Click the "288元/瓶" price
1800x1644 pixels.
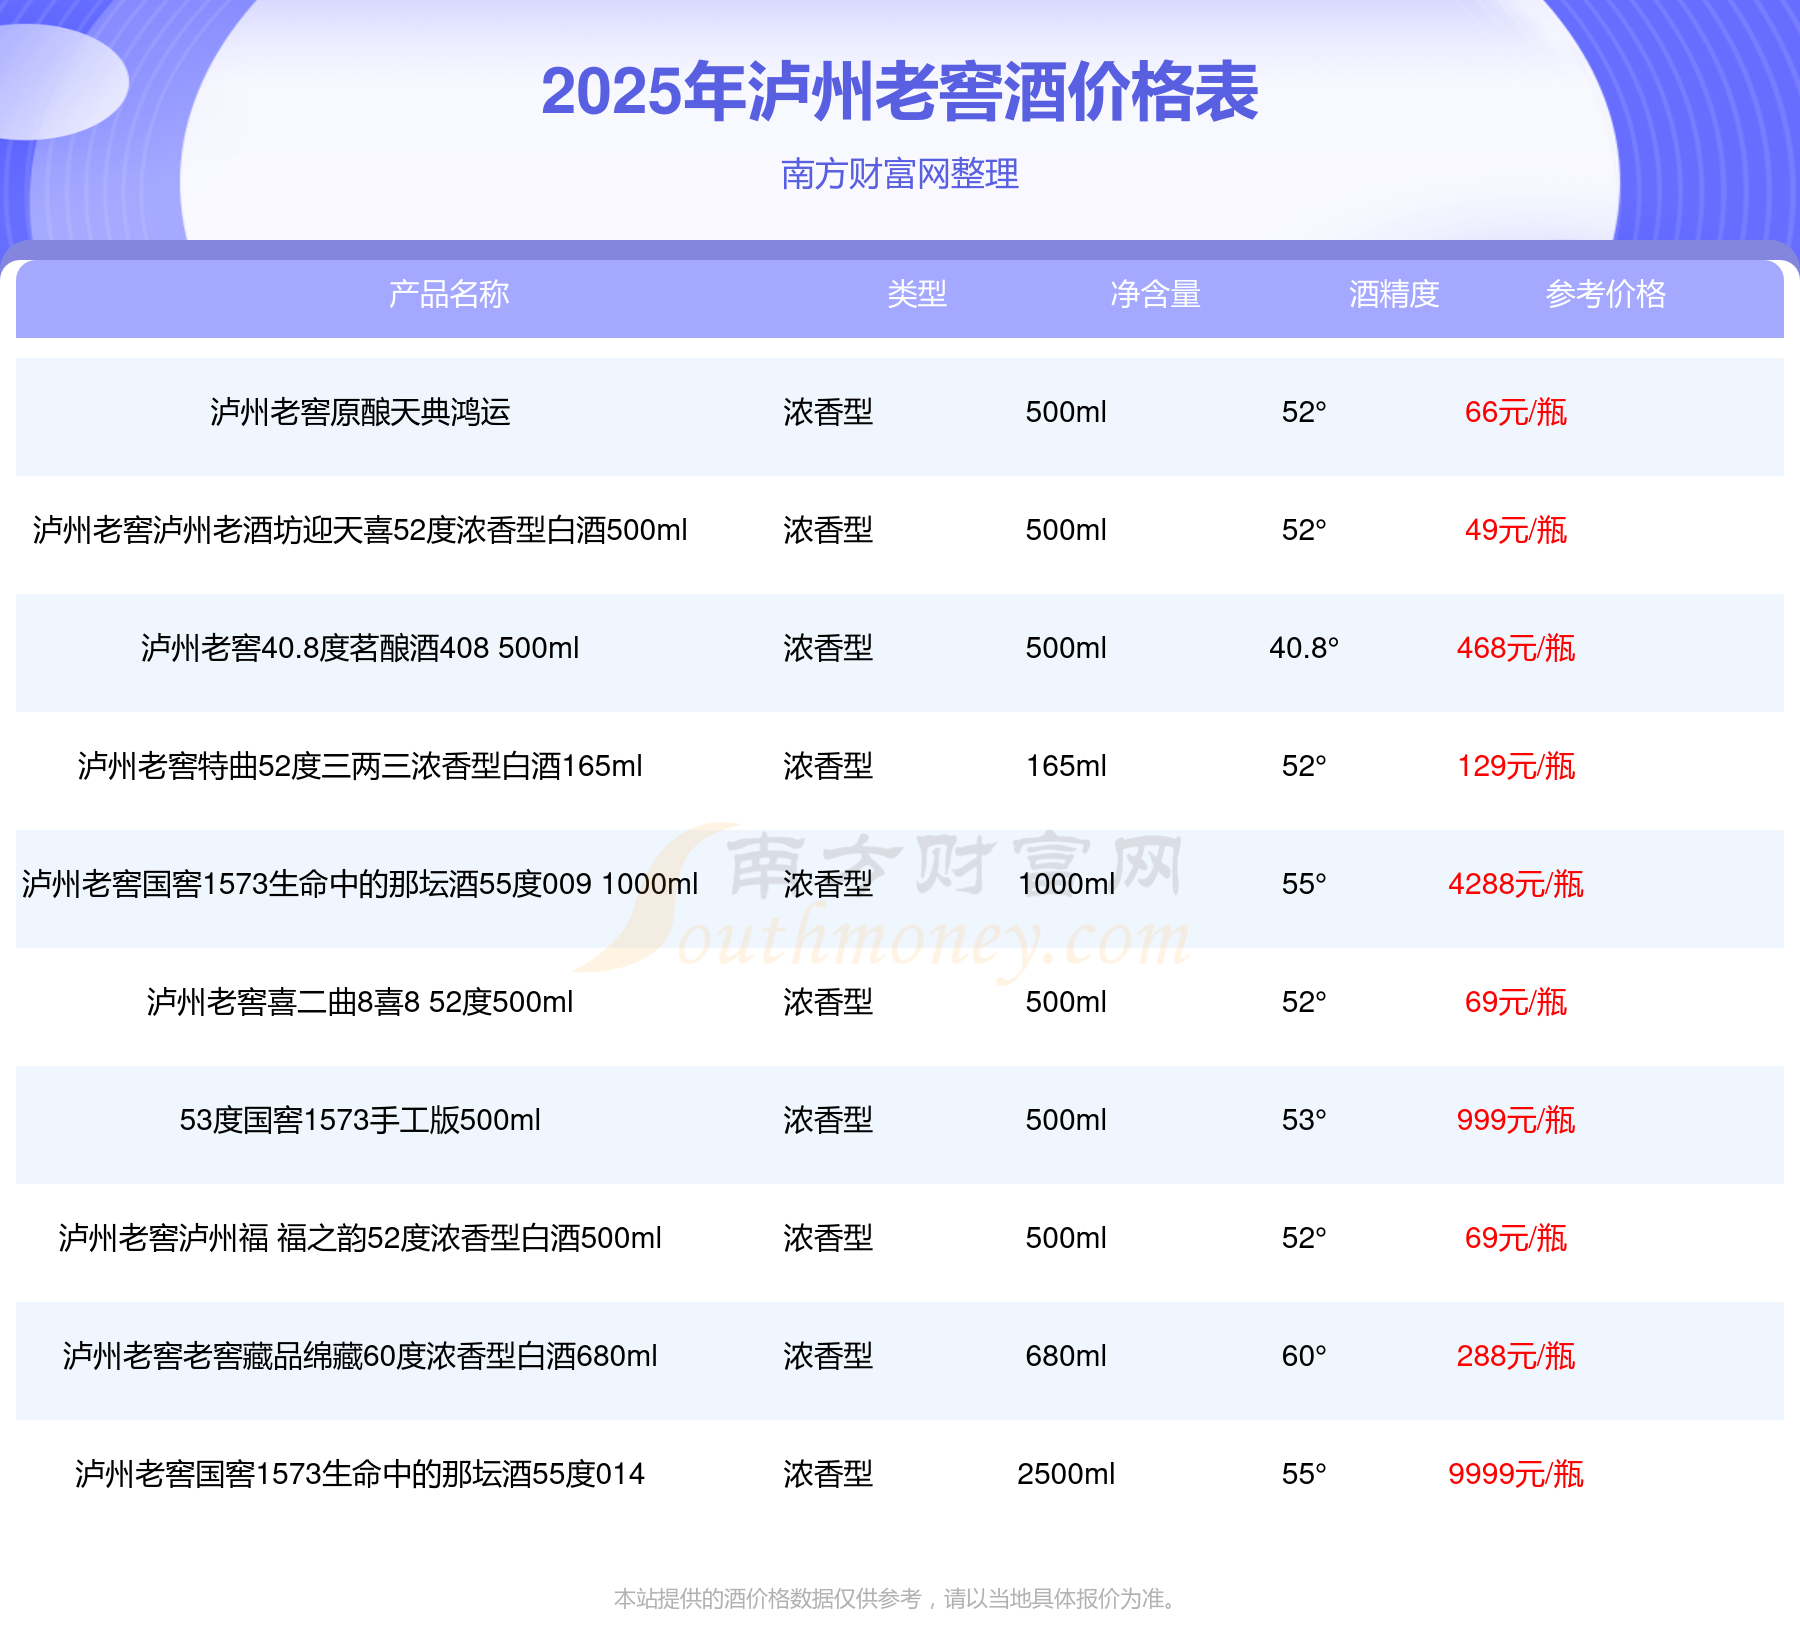click(x=1516, y=1356)
